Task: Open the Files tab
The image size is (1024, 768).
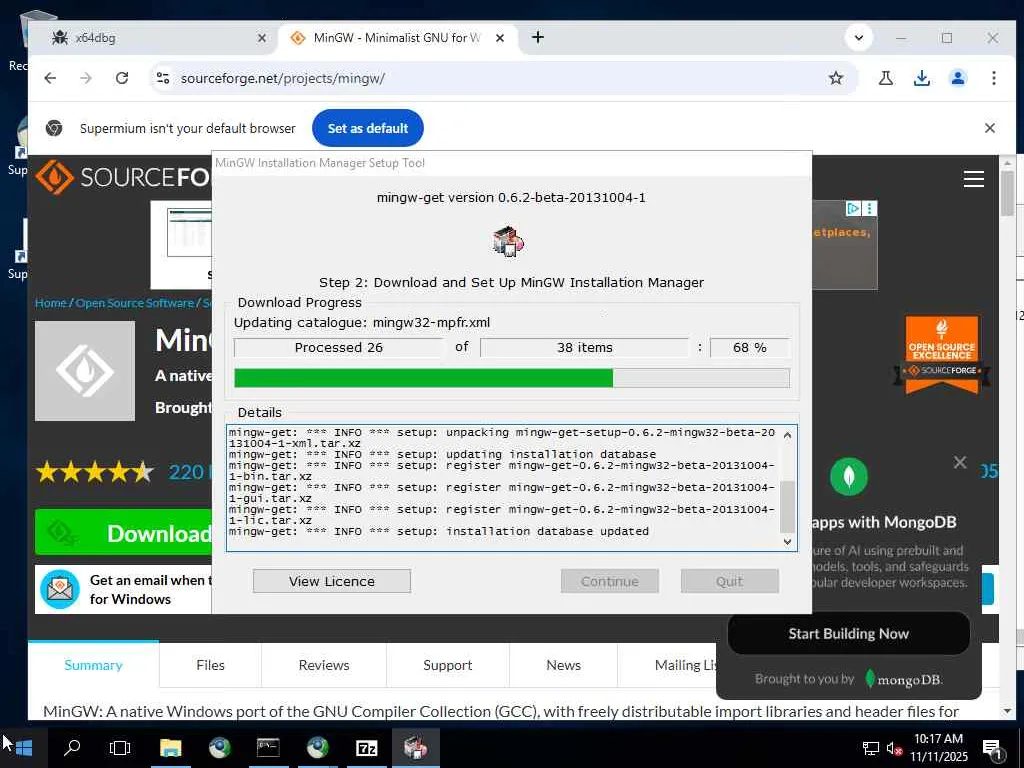Action: [x=210, y=665]
